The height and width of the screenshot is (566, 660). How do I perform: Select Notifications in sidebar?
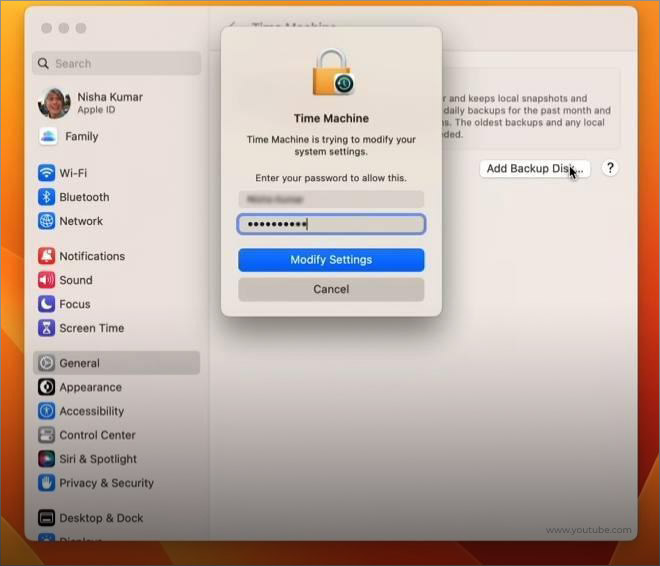click(92, 256)
